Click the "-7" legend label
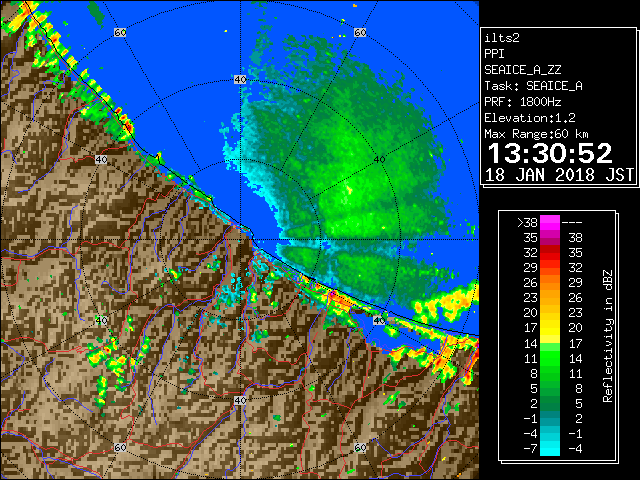This screenshot has height=480, width=640. click(531, 449)
